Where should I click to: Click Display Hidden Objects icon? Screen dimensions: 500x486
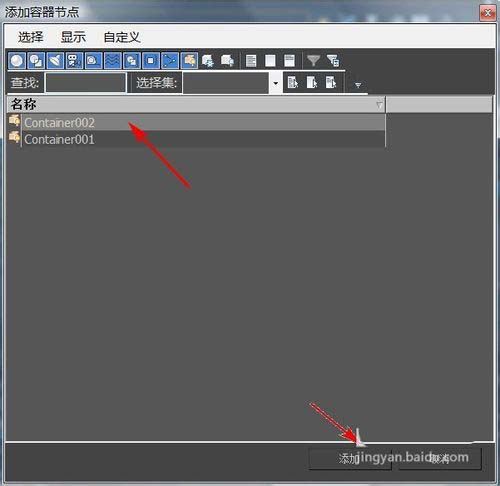pos(227,61)
